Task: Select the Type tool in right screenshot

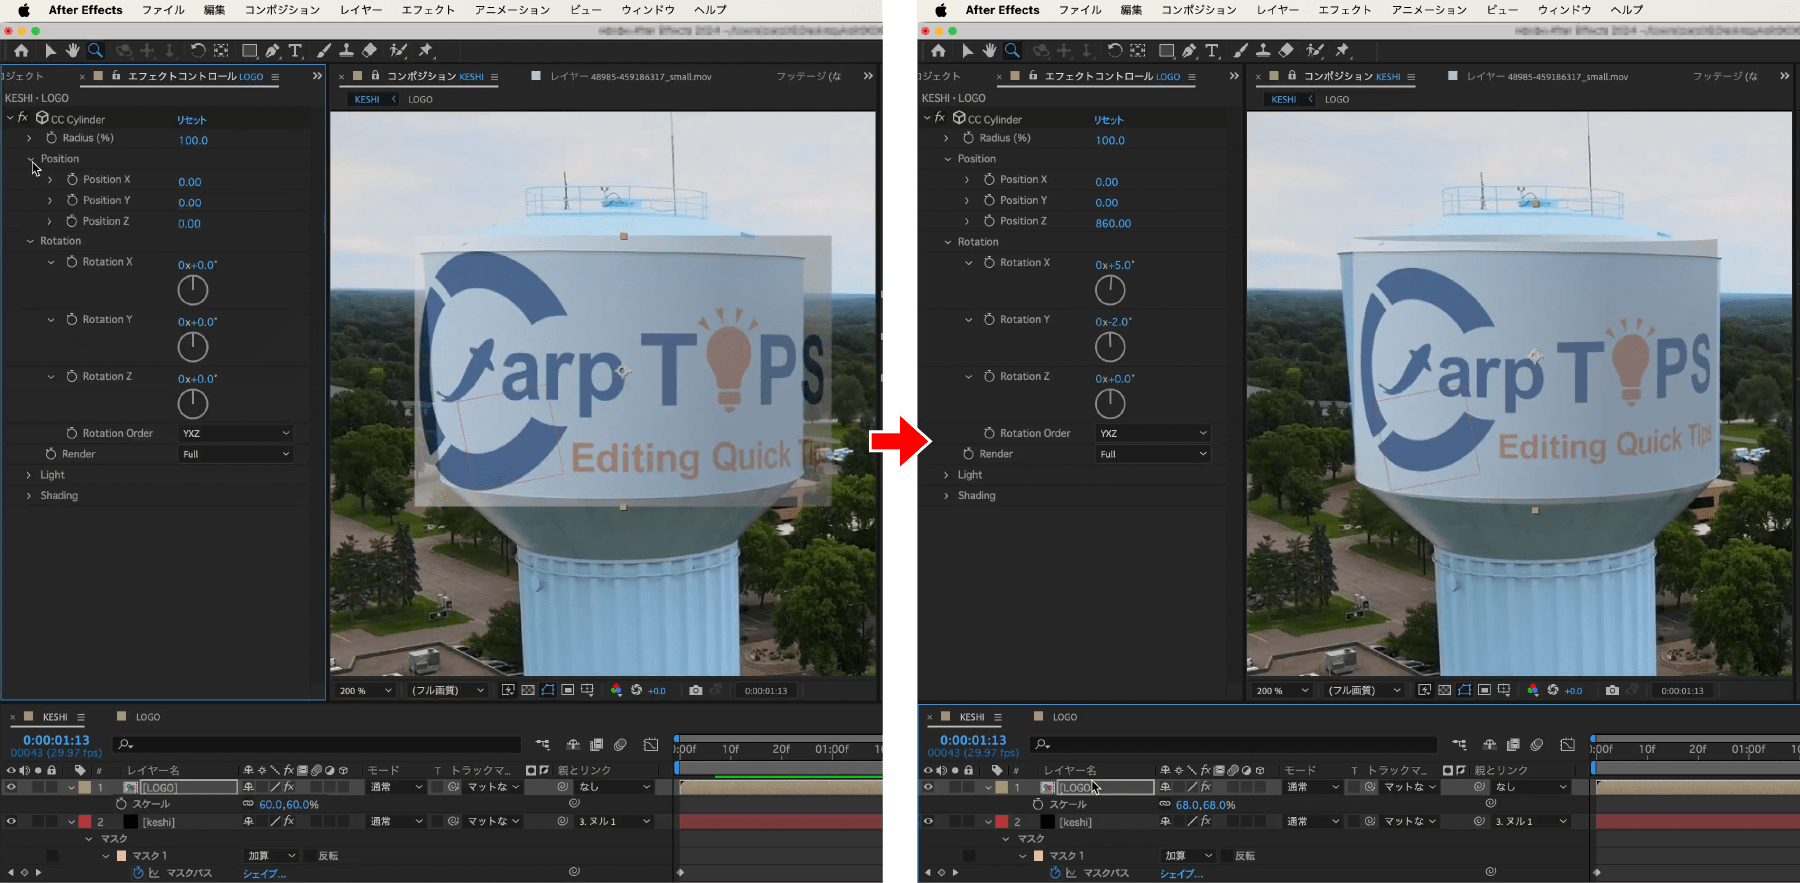Action: (x=1212, y=50)
